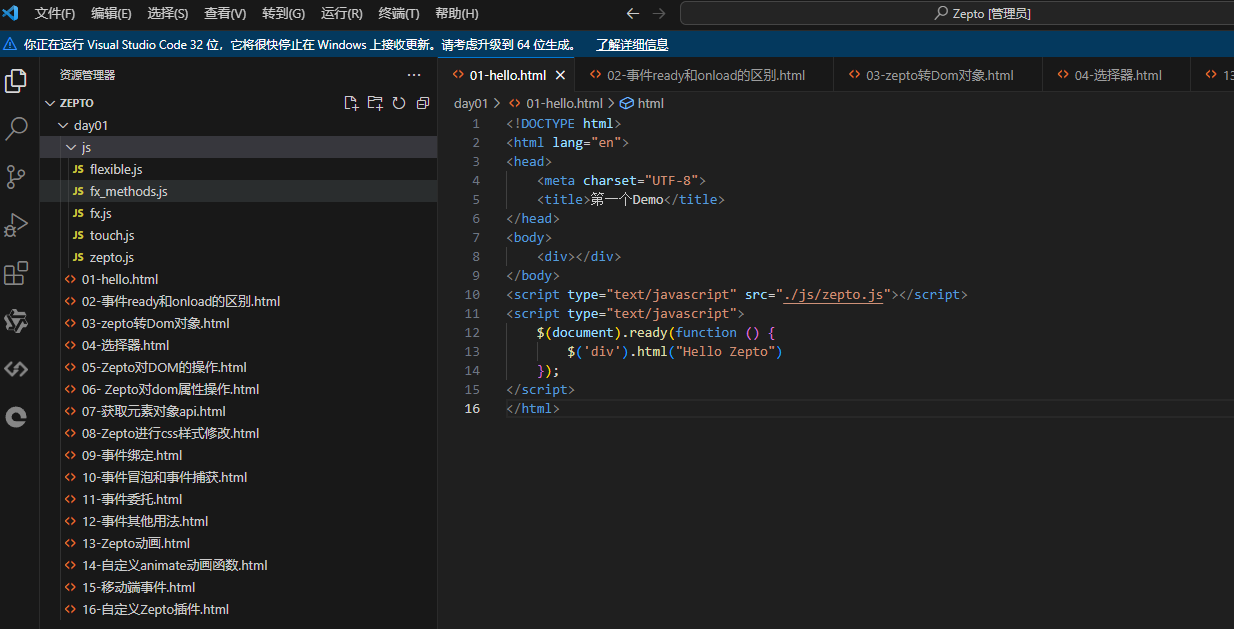Open explorer panel more actions menu
Image resolution: width=1234 pixels, height=629 pixels.
(414, 75)
